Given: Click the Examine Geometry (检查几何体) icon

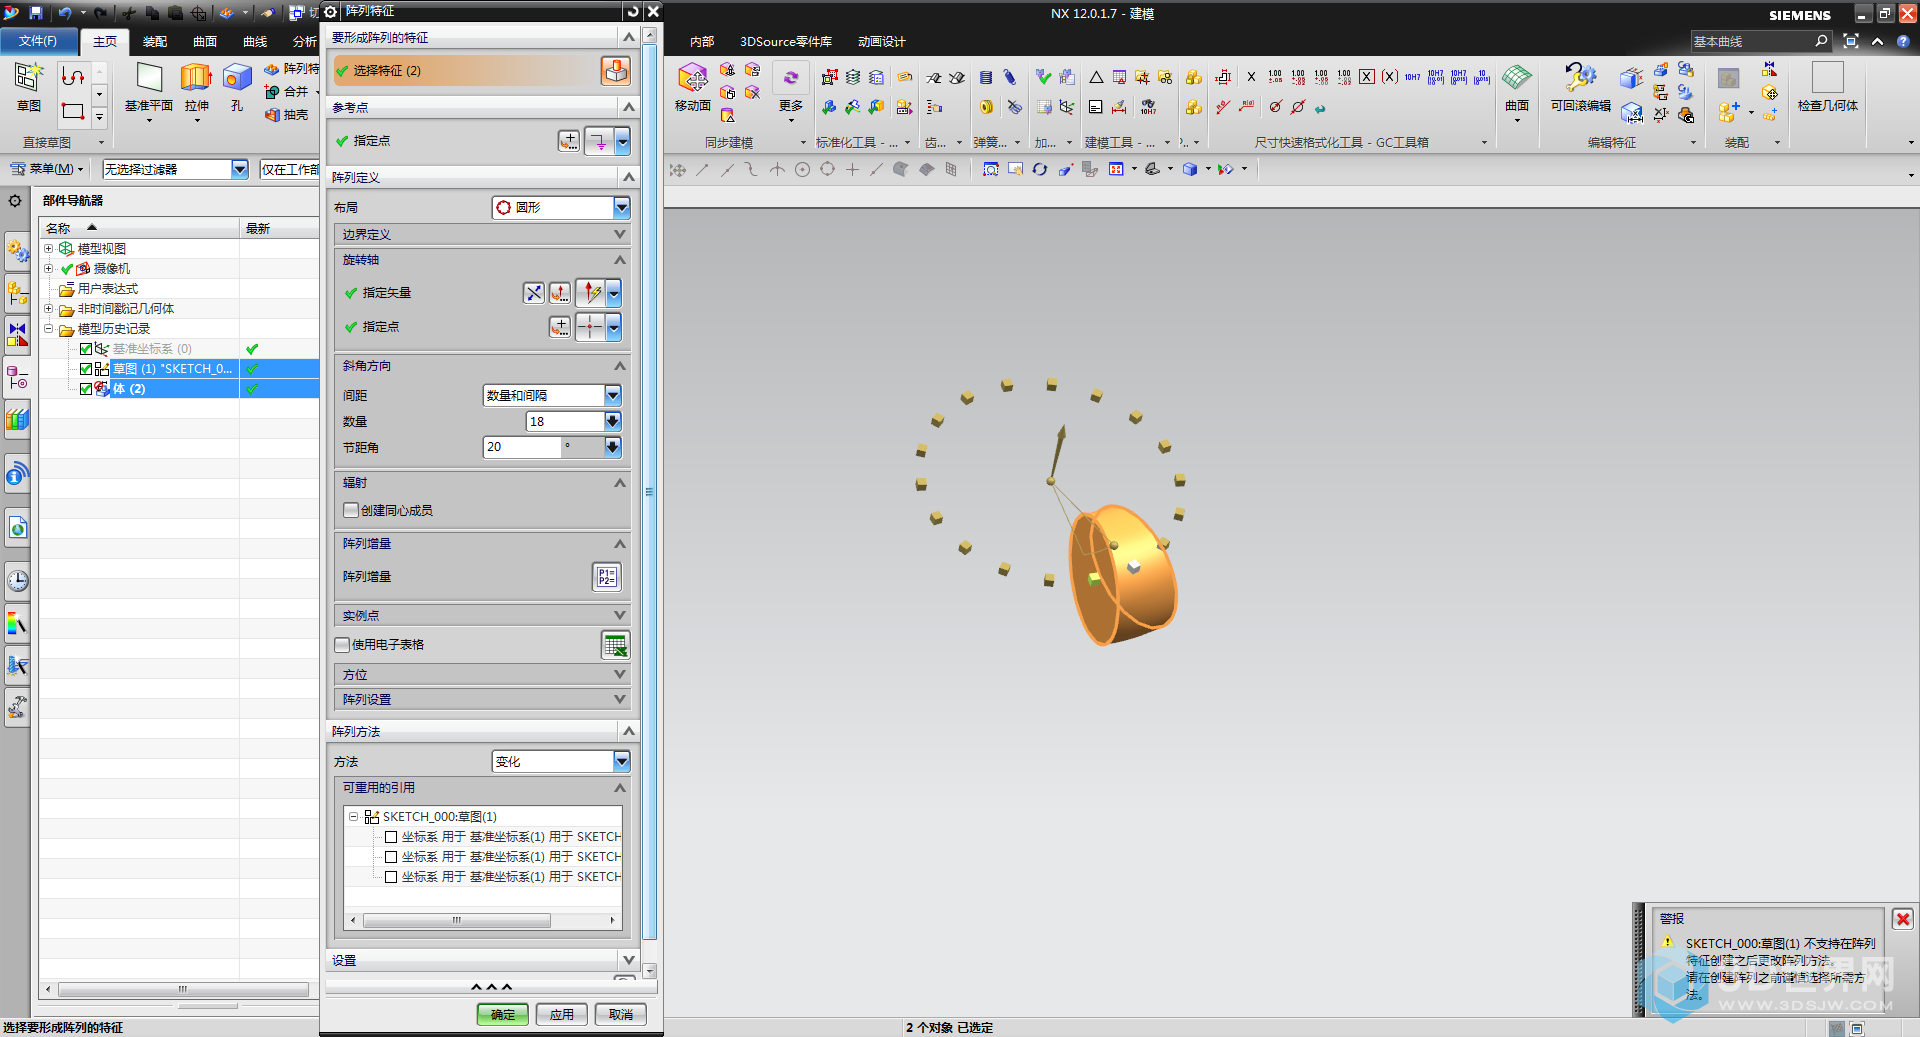Looking at the screenshot, I should pos(1827,78).
